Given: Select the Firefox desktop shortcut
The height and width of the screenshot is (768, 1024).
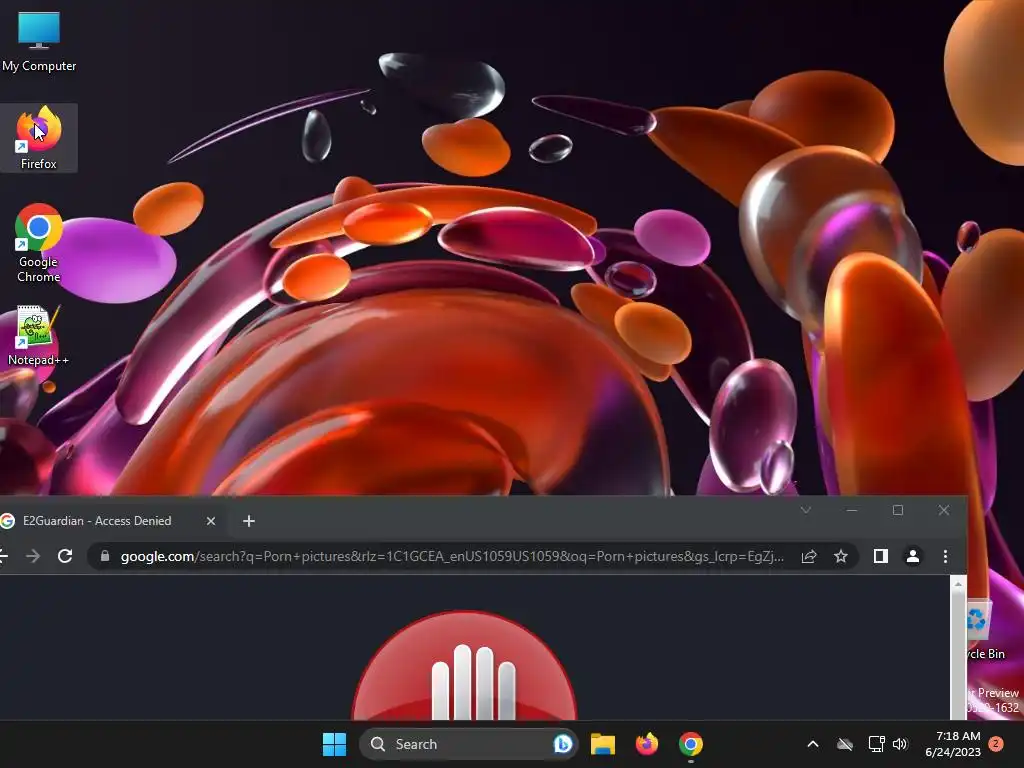Looking at the screenshot, I should click(39, 138).
